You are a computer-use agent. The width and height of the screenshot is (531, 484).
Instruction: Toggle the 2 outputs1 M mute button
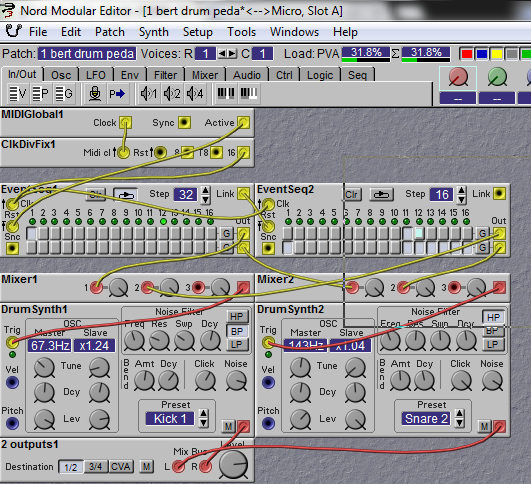click(146, 466)
